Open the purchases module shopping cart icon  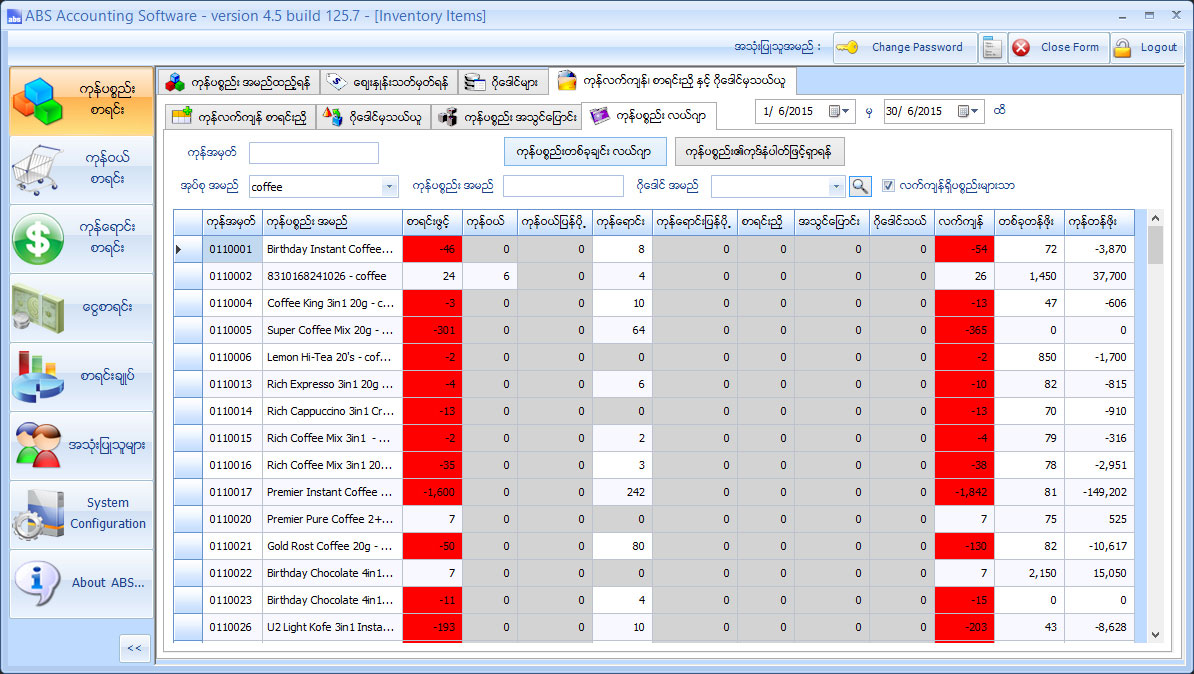[x=81, y=169]
